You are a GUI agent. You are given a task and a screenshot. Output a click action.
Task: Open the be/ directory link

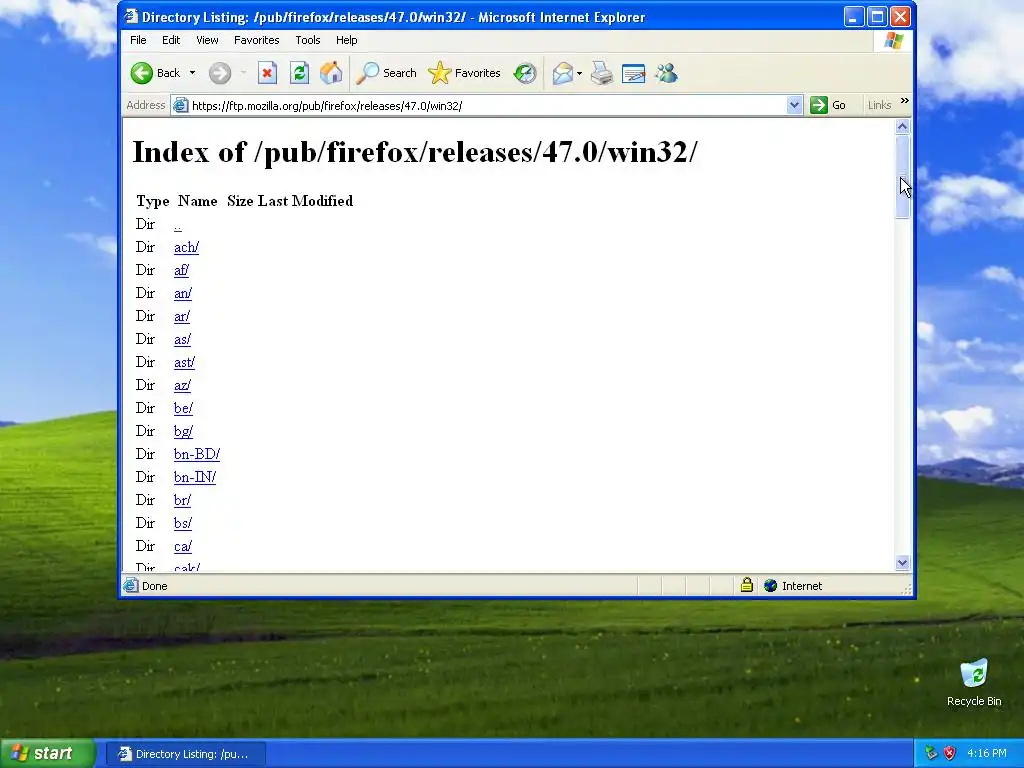[x=183, y=408]
